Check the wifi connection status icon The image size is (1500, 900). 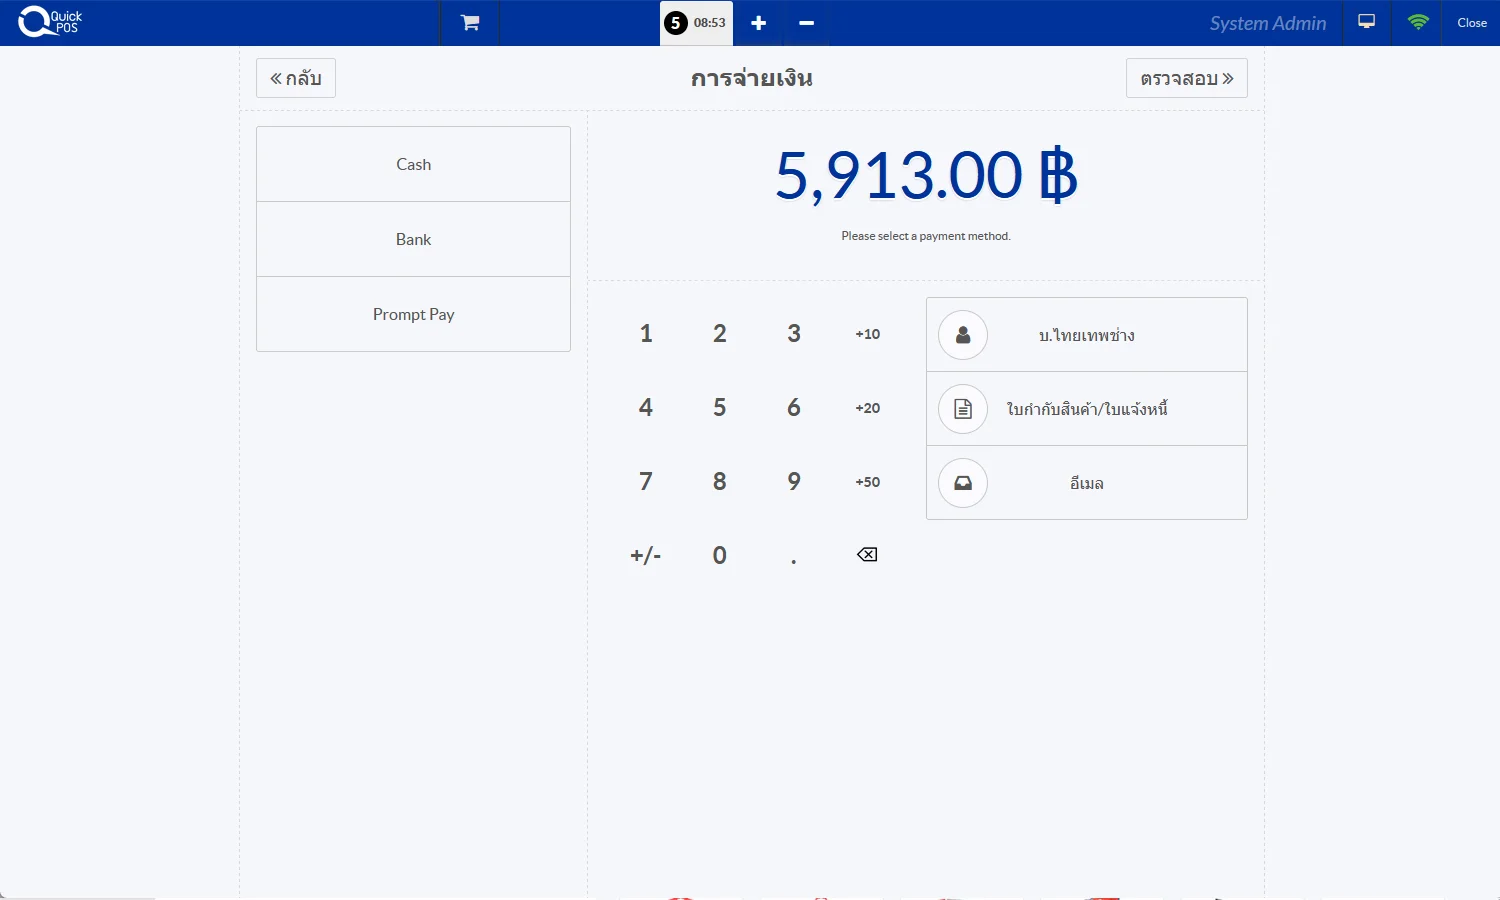(1417, 22)
